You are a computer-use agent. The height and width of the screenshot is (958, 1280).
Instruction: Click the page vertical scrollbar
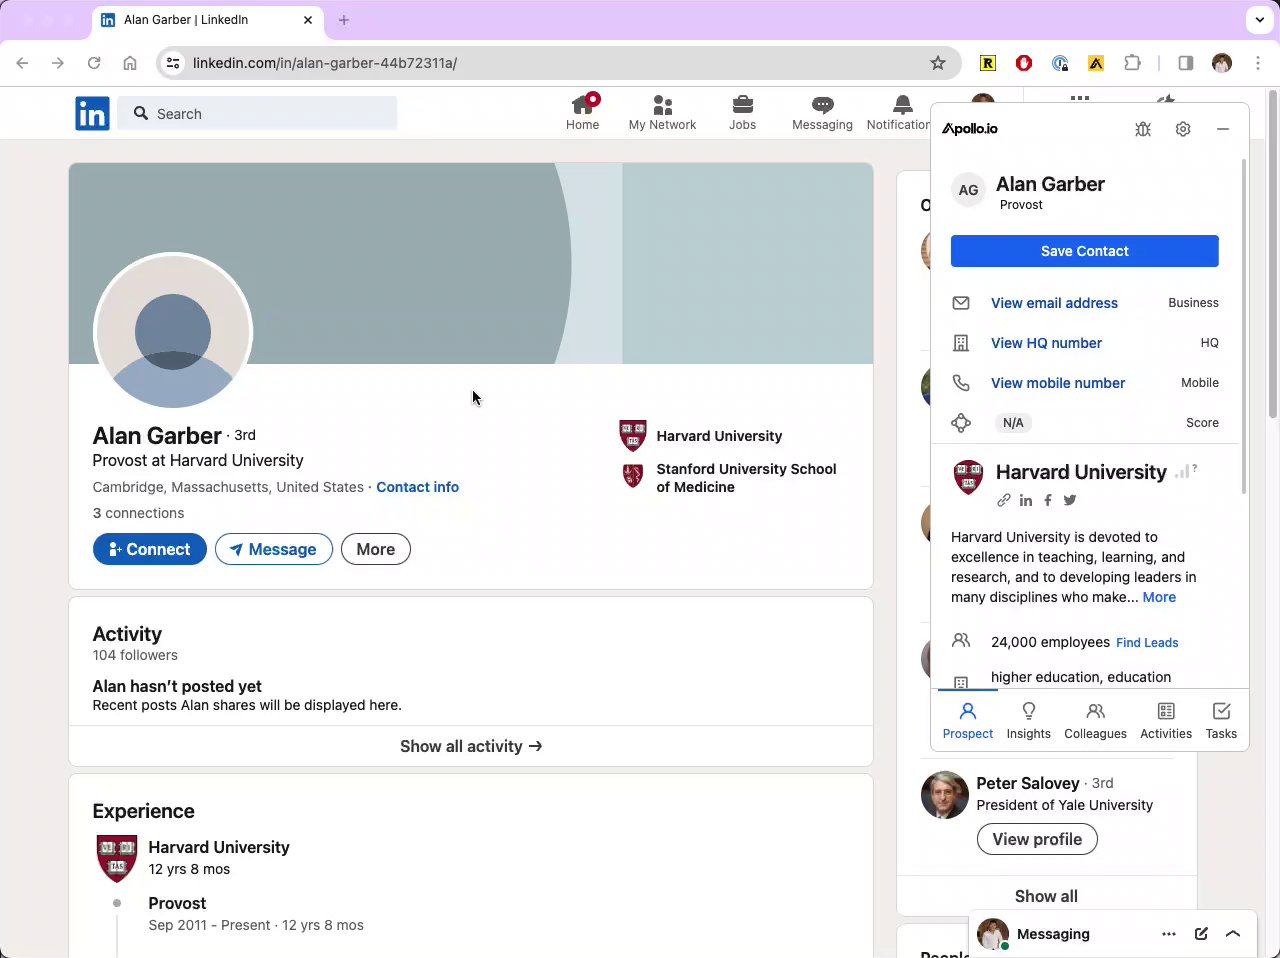pos(1273,255)
